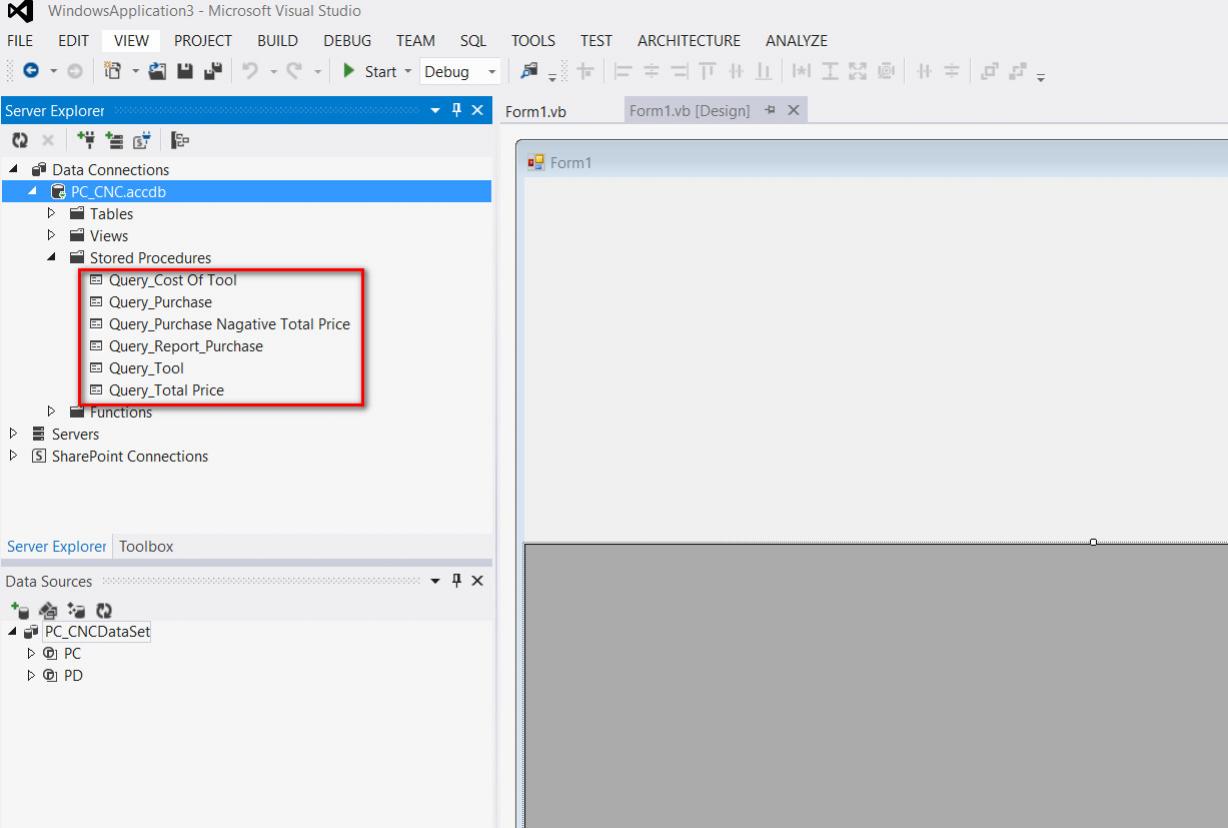Open the ANALYZE menu
Screen dimensions: 1228x828
(796, 41)
